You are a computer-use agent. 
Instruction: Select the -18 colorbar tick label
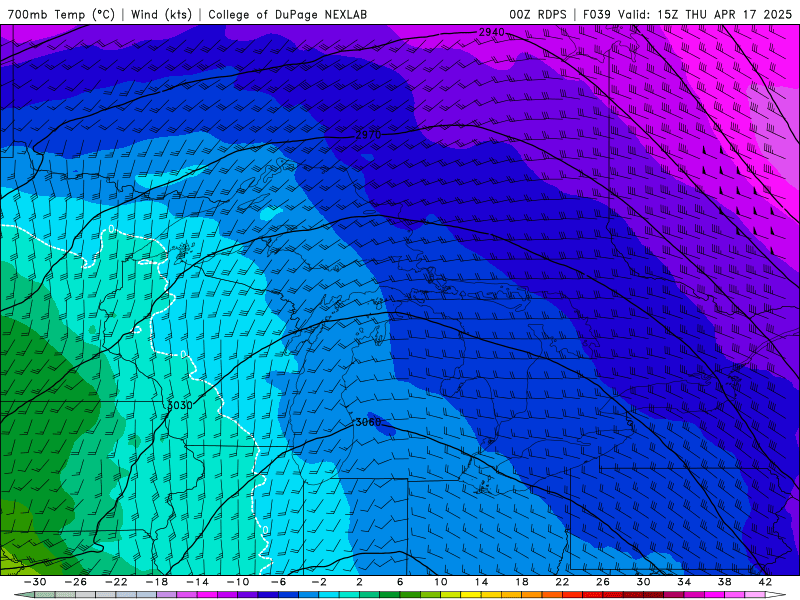point(157,582)
